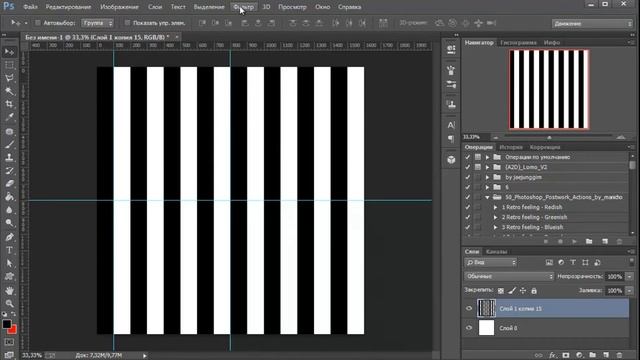
Task: Expand the (A2D)_Lomo_V2 folder
Action: [x=487, y=167]
